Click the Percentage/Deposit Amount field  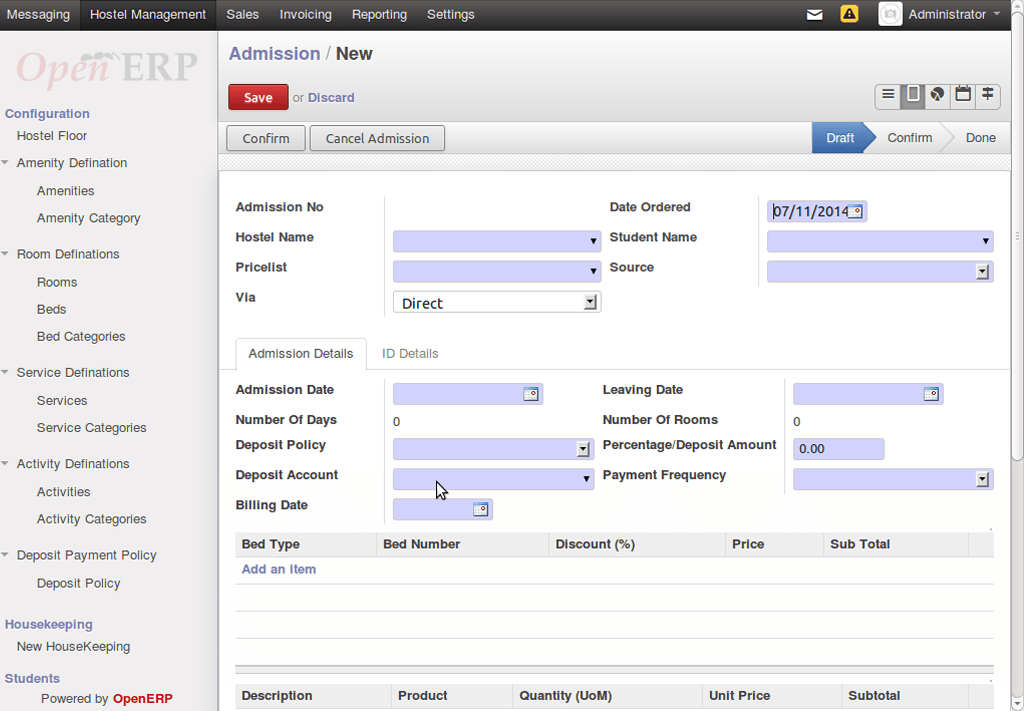click(x=839, y=449)
